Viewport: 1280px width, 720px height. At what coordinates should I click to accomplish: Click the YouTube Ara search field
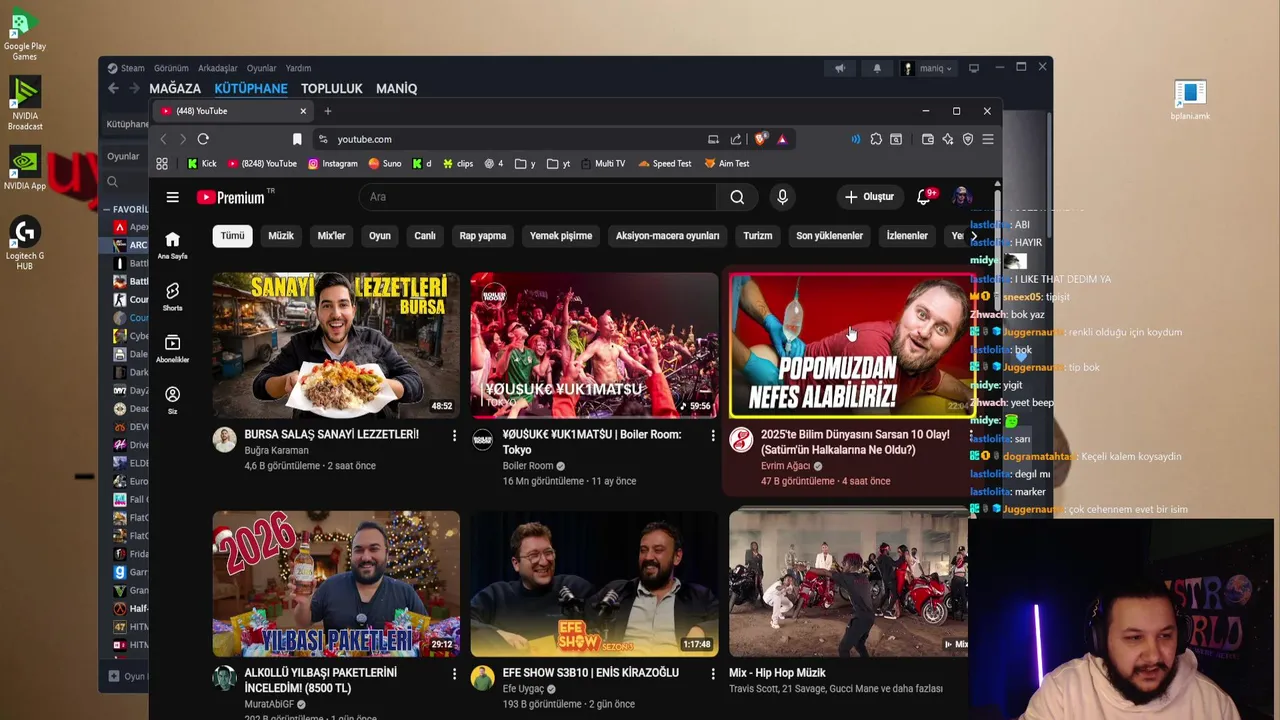coord(540,197)
